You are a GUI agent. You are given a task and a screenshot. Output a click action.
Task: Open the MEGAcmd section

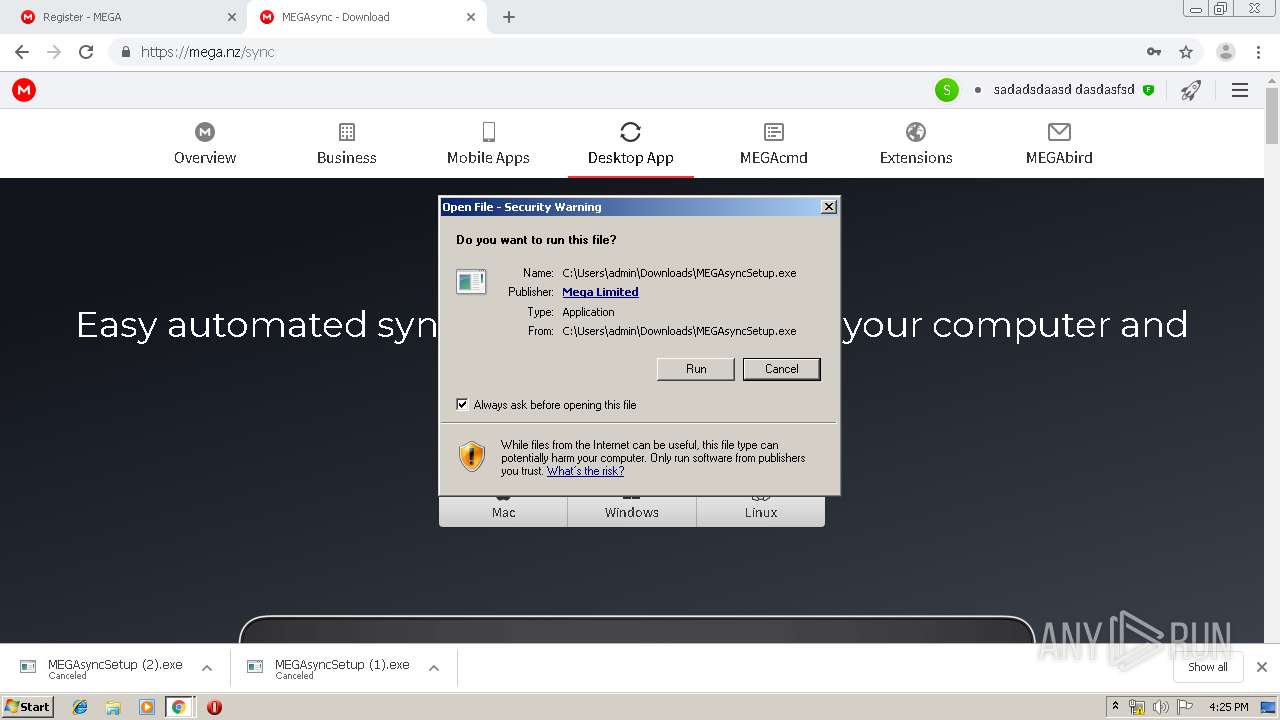[x=774, y=143]
